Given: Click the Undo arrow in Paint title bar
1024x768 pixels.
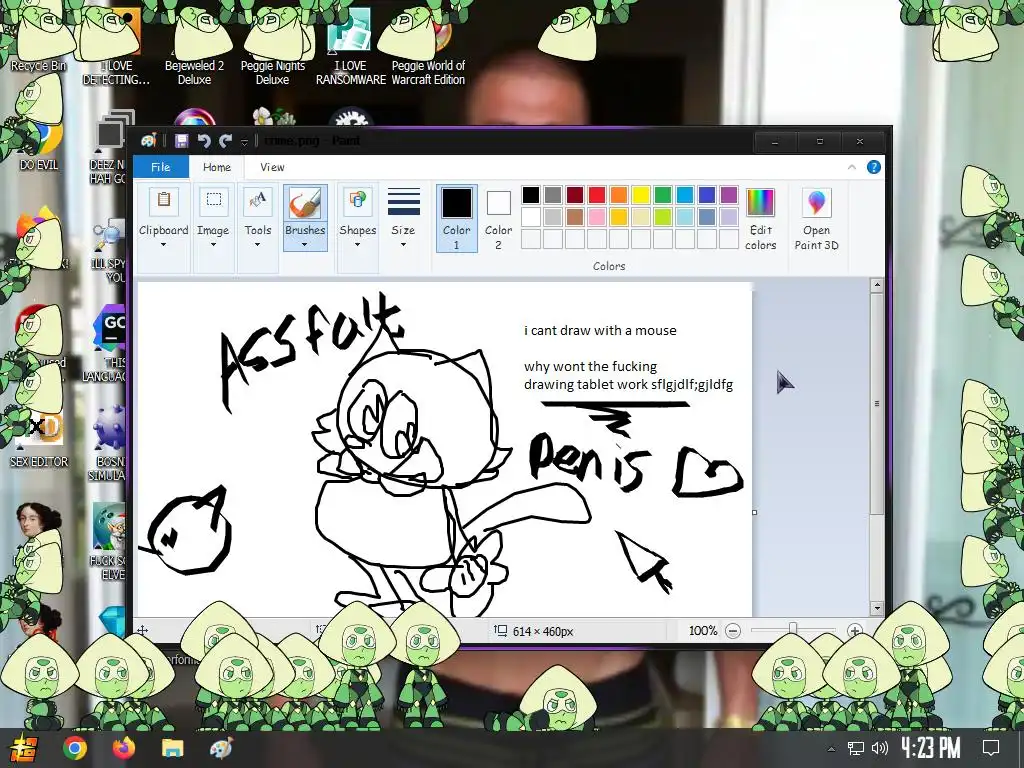Looking at the screenshot, I should 204,140.
